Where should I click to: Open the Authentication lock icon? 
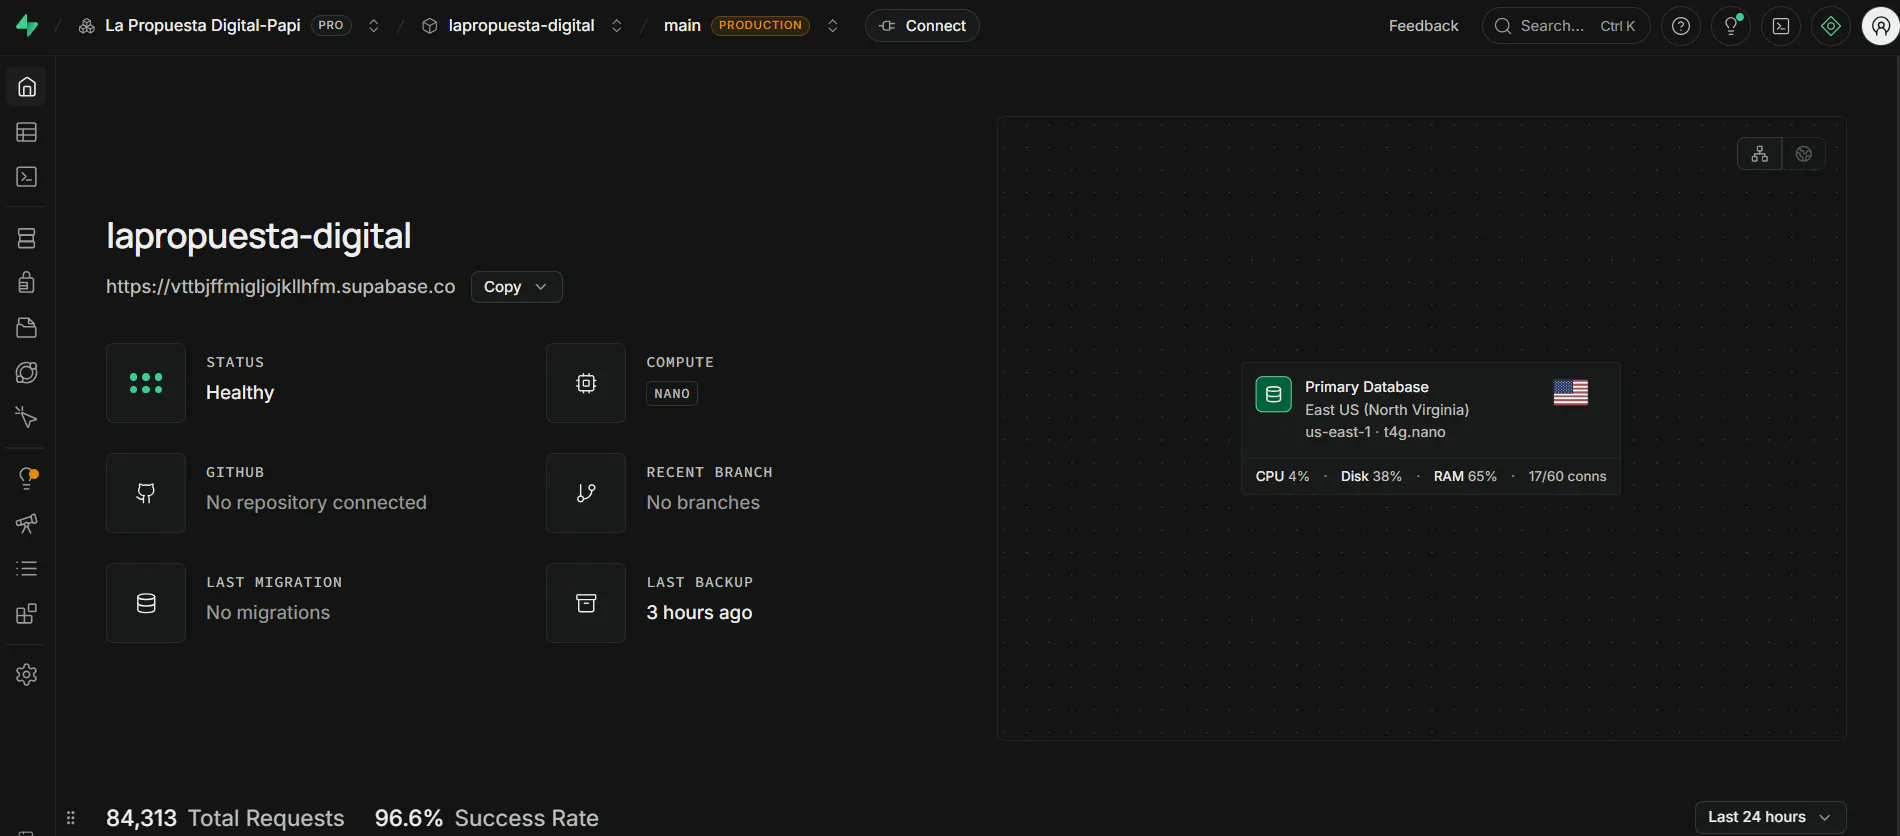coord(27,282)
